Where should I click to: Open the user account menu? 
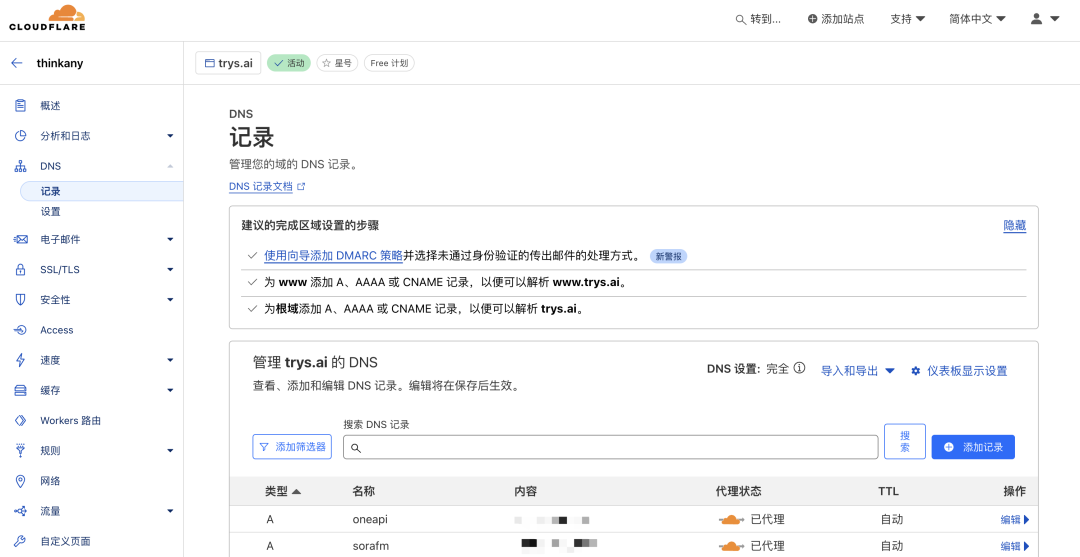[x=1044, y=19]
